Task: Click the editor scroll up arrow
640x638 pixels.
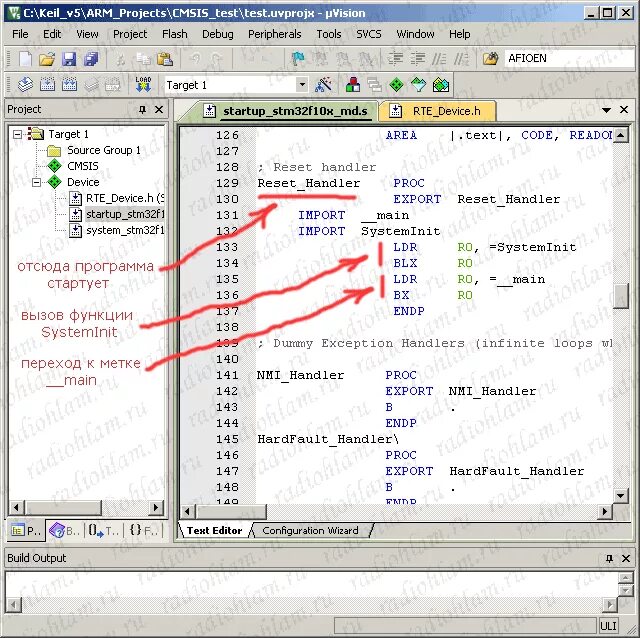Action: point(620,135)
